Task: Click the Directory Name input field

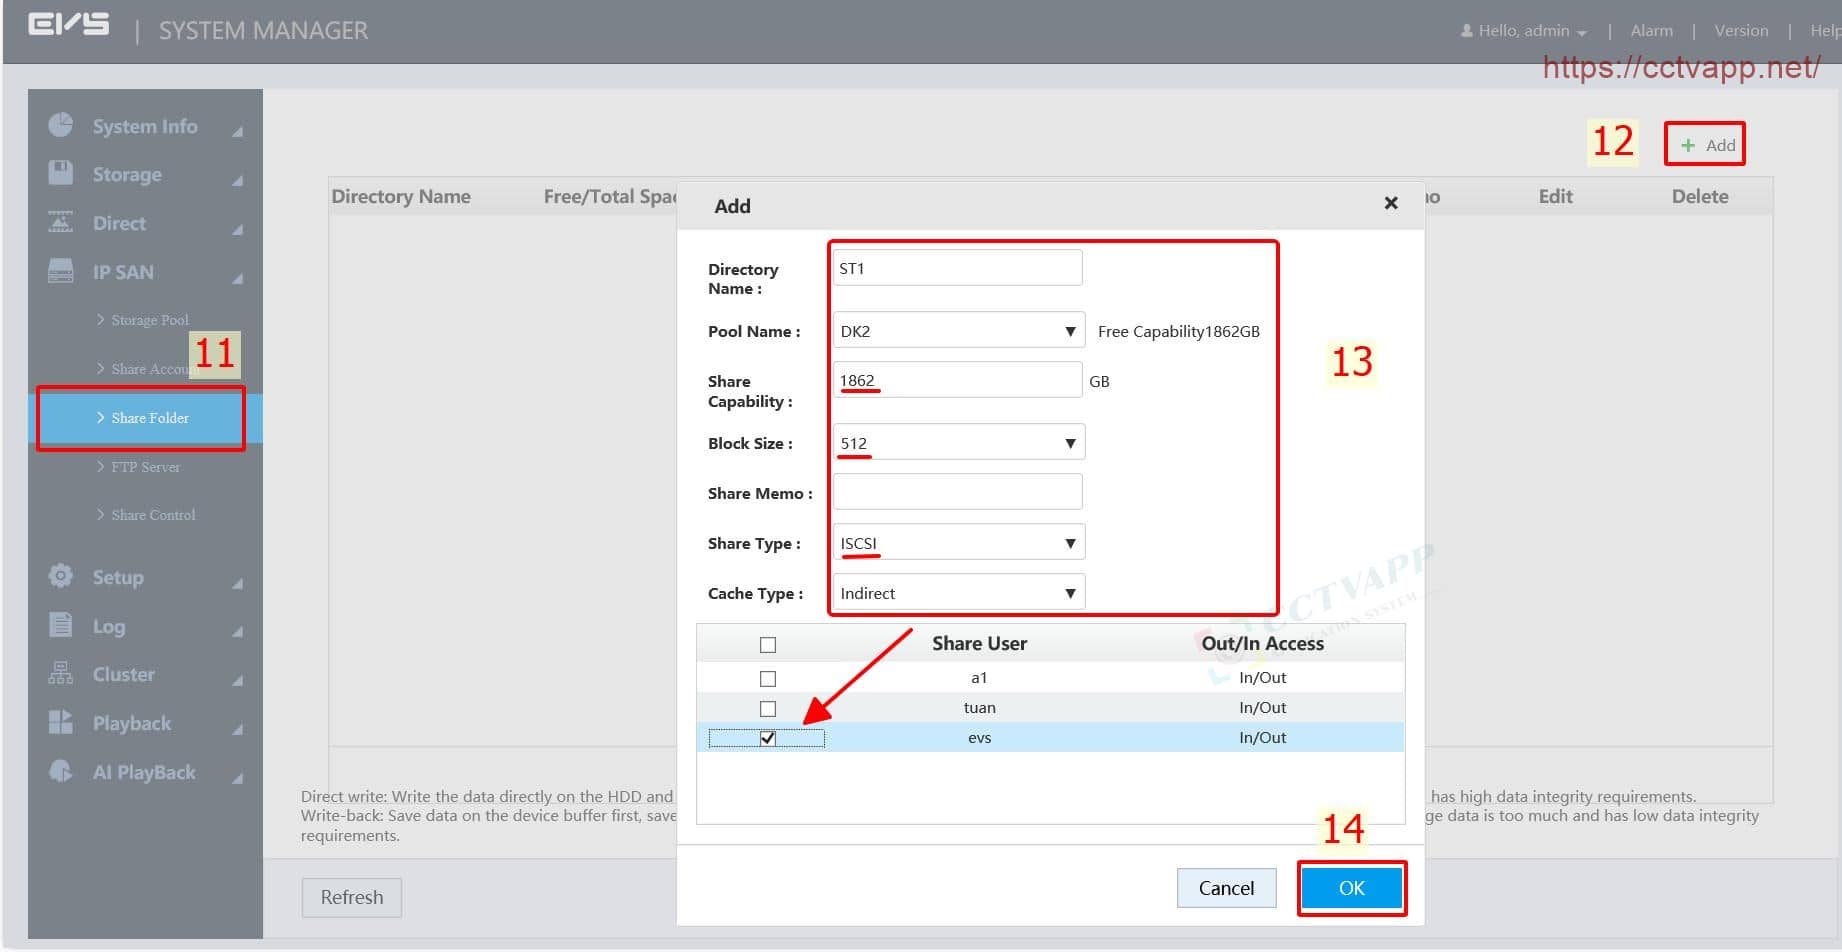Action: click(957, 268)
